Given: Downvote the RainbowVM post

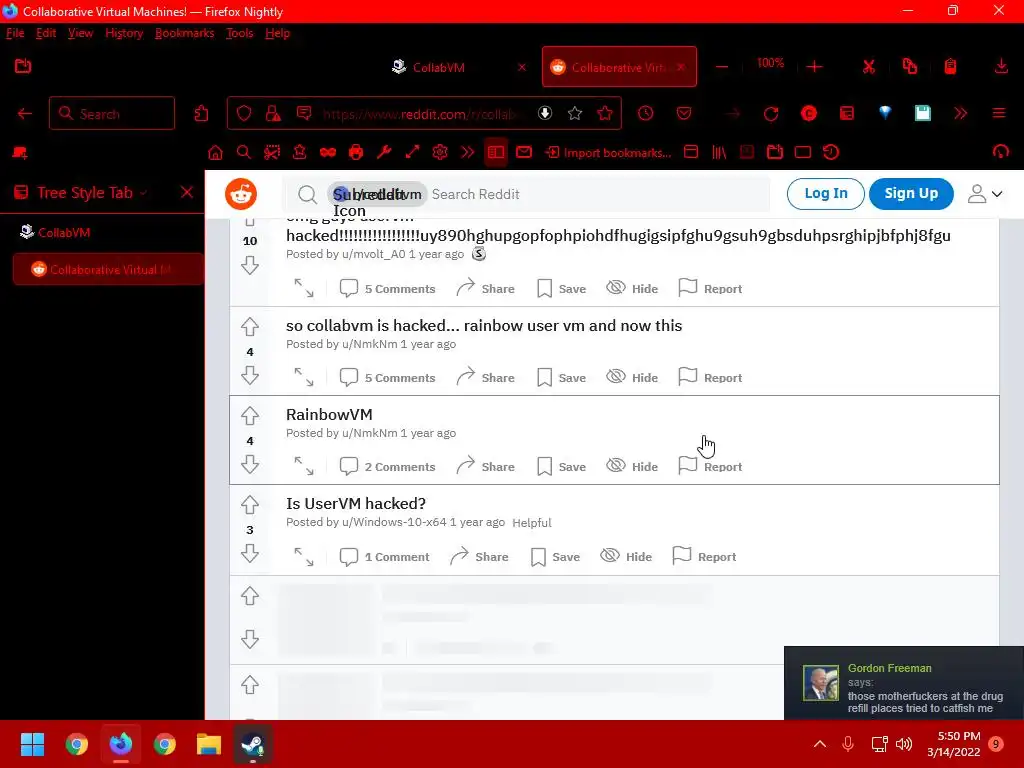Looking at the screenshot, I should (x=249, y=464).
